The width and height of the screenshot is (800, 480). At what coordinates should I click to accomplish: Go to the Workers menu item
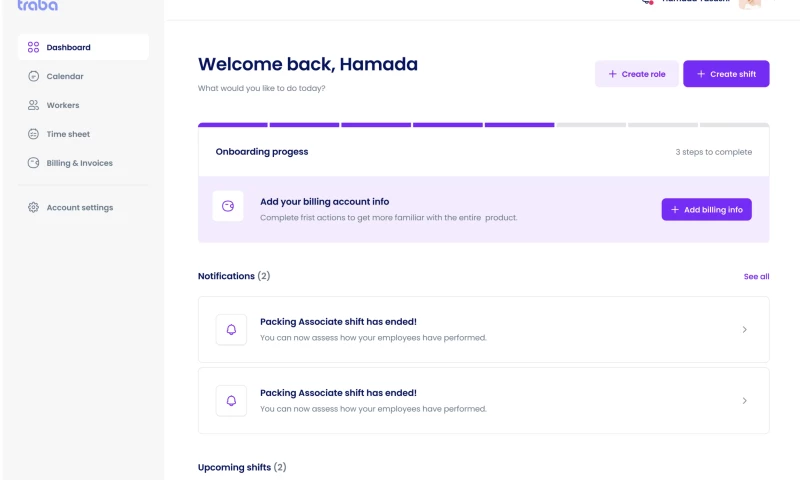coord(63,105)
